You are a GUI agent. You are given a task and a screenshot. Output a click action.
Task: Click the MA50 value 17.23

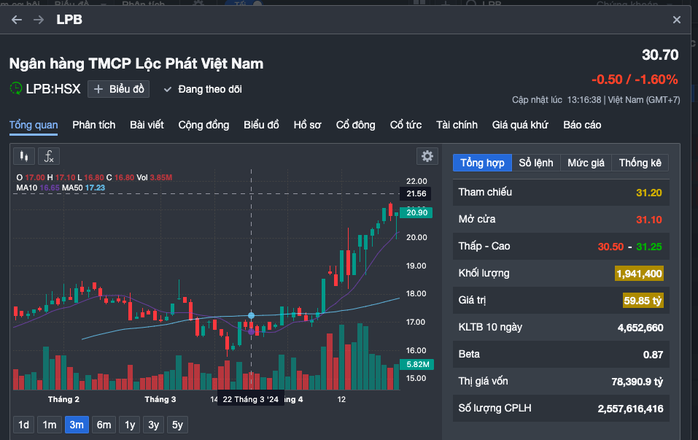(x=95, y=188)
